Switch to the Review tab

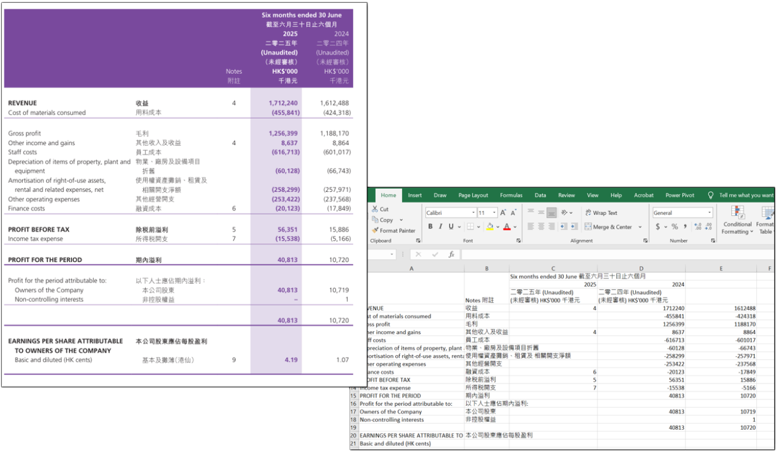point(566,195)
